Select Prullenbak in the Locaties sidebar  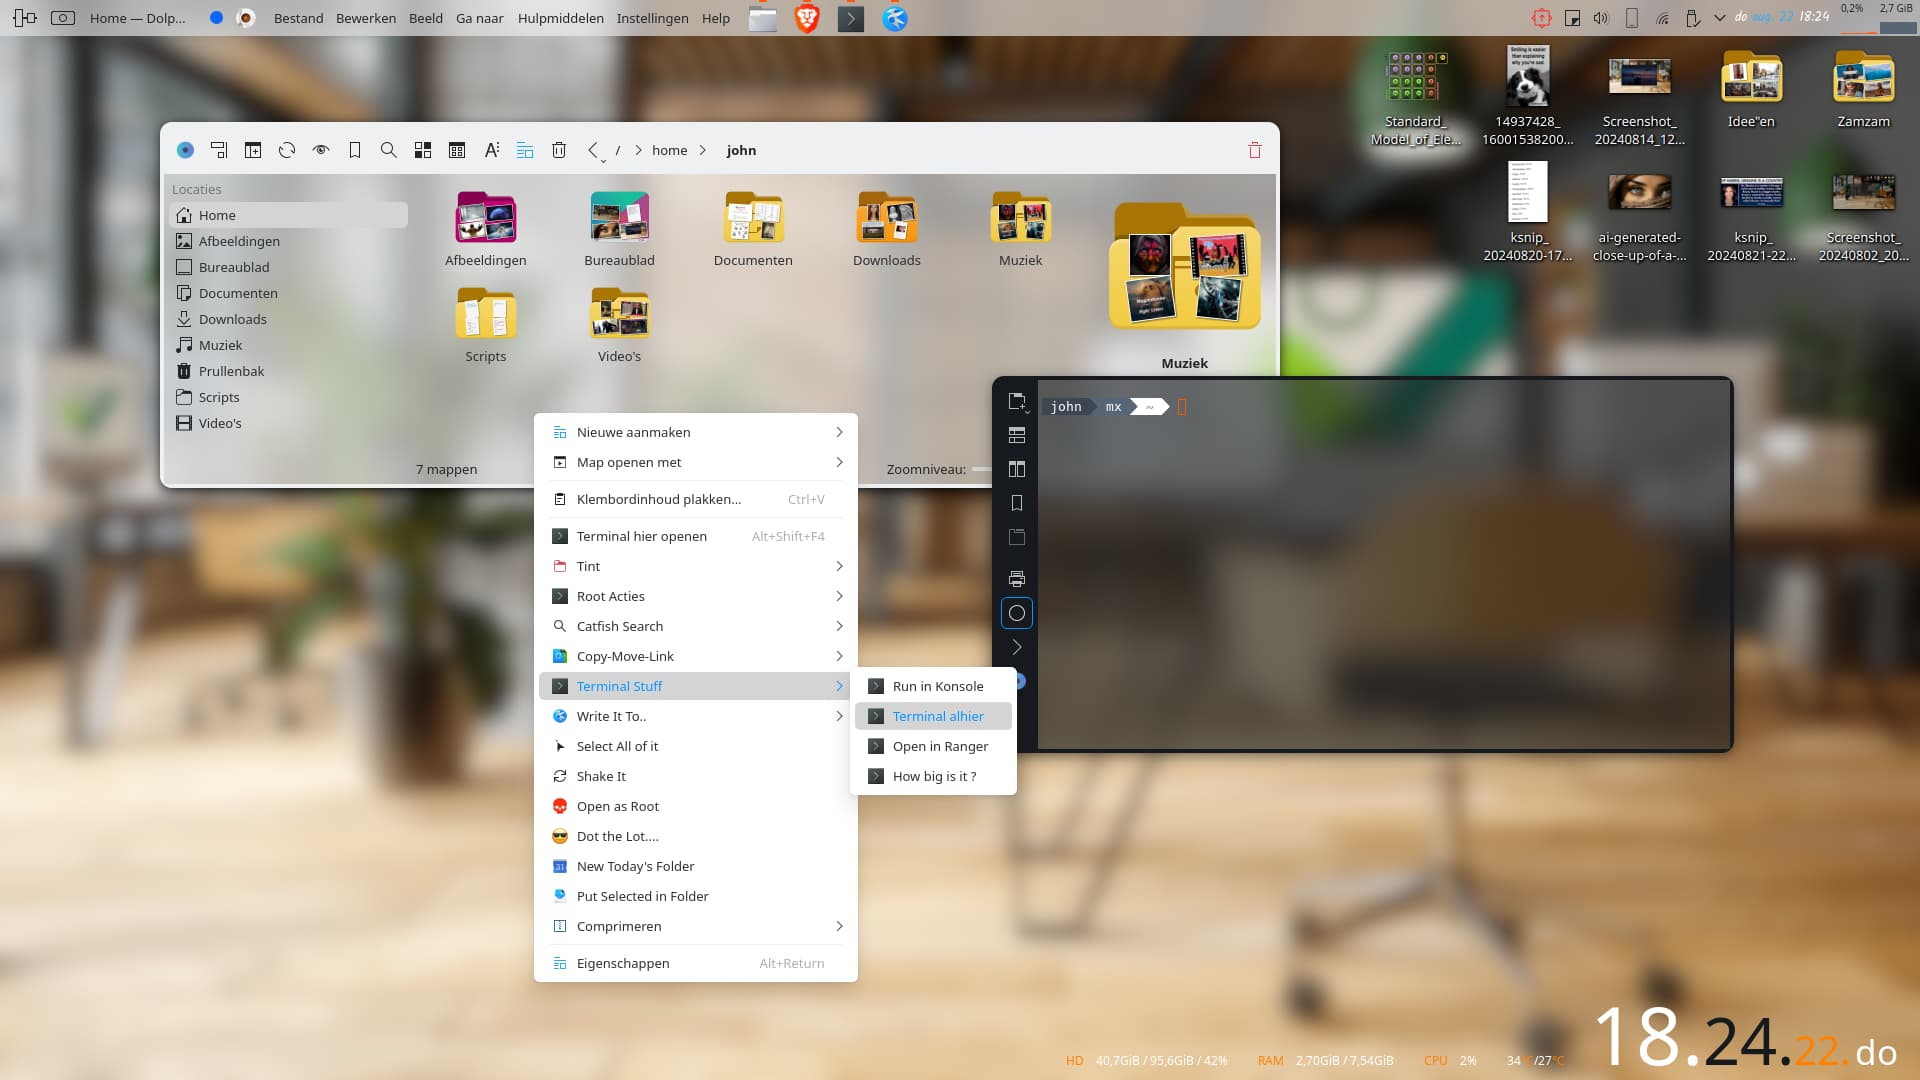[290, 371]
